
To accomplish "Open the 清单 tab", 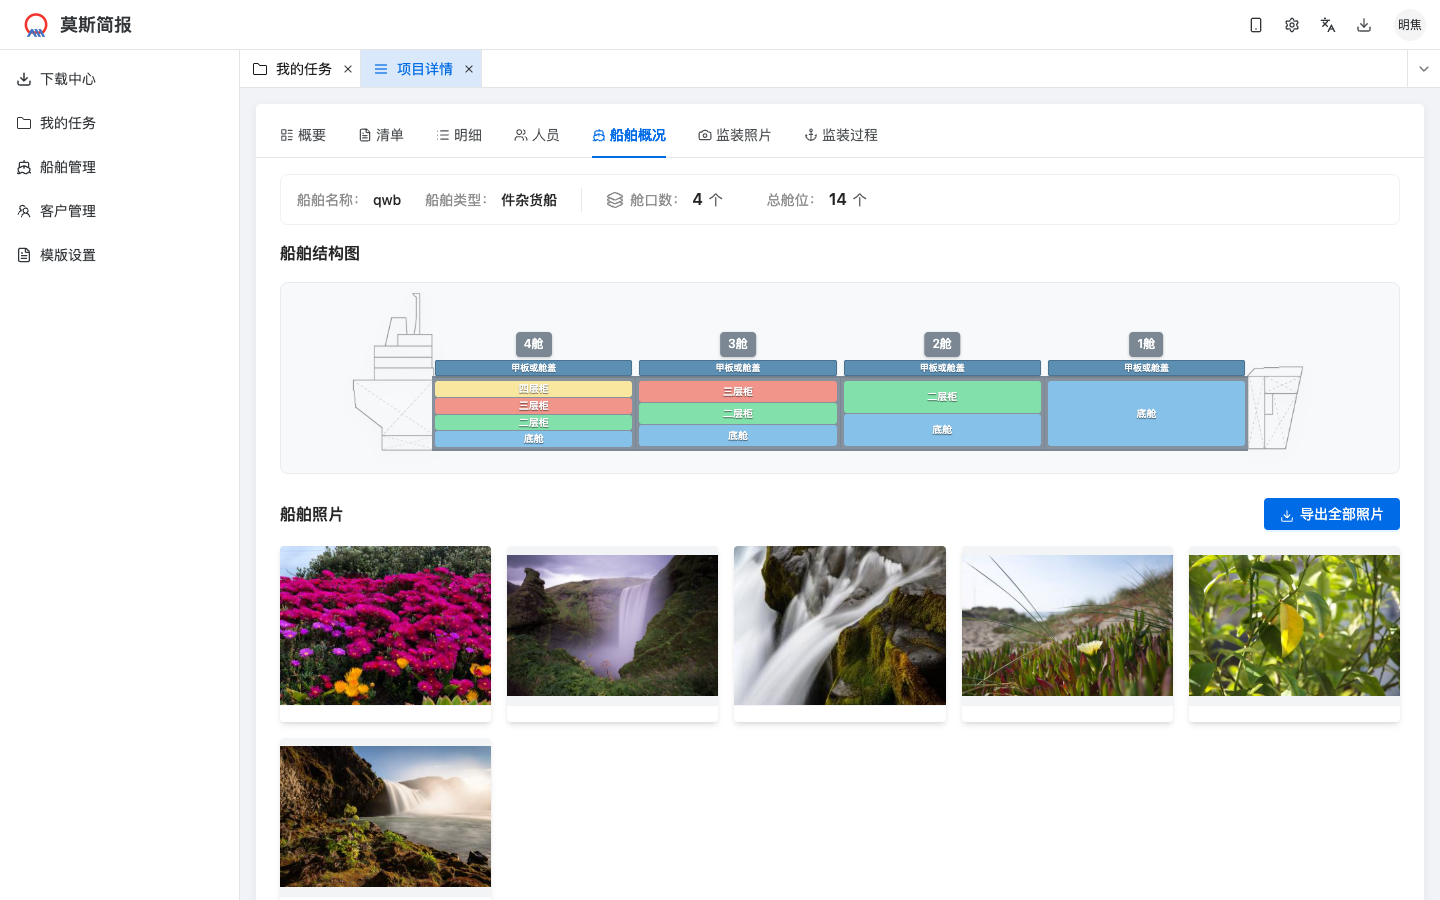I will pos(381,135).
